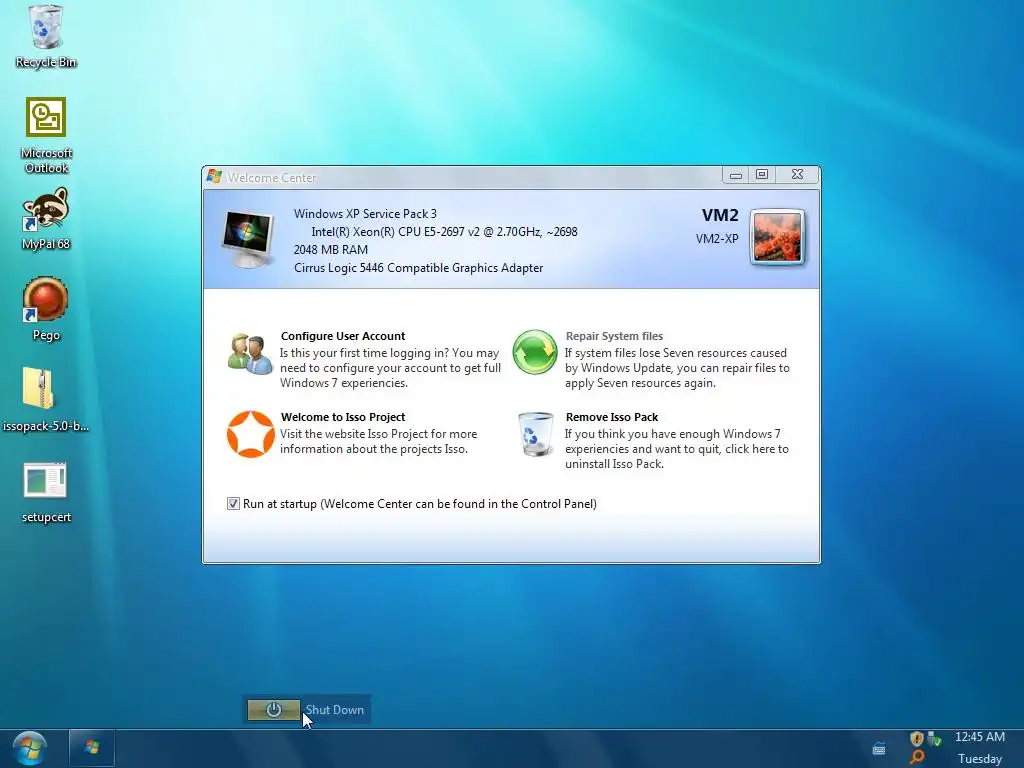Click the Welcome Center title bar text

[x=271, y=178]
